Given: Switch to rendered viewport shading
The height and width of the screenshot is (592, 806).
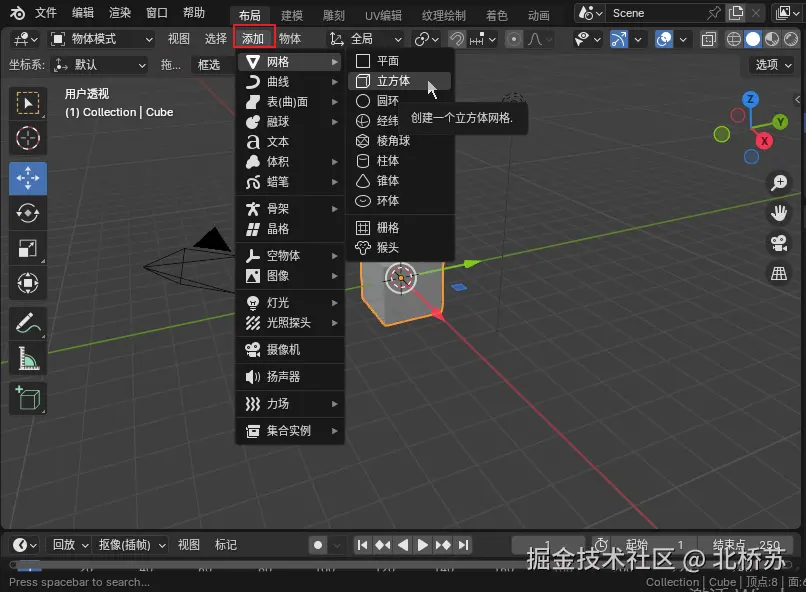Looking at the screenshot, I should 791,39.
